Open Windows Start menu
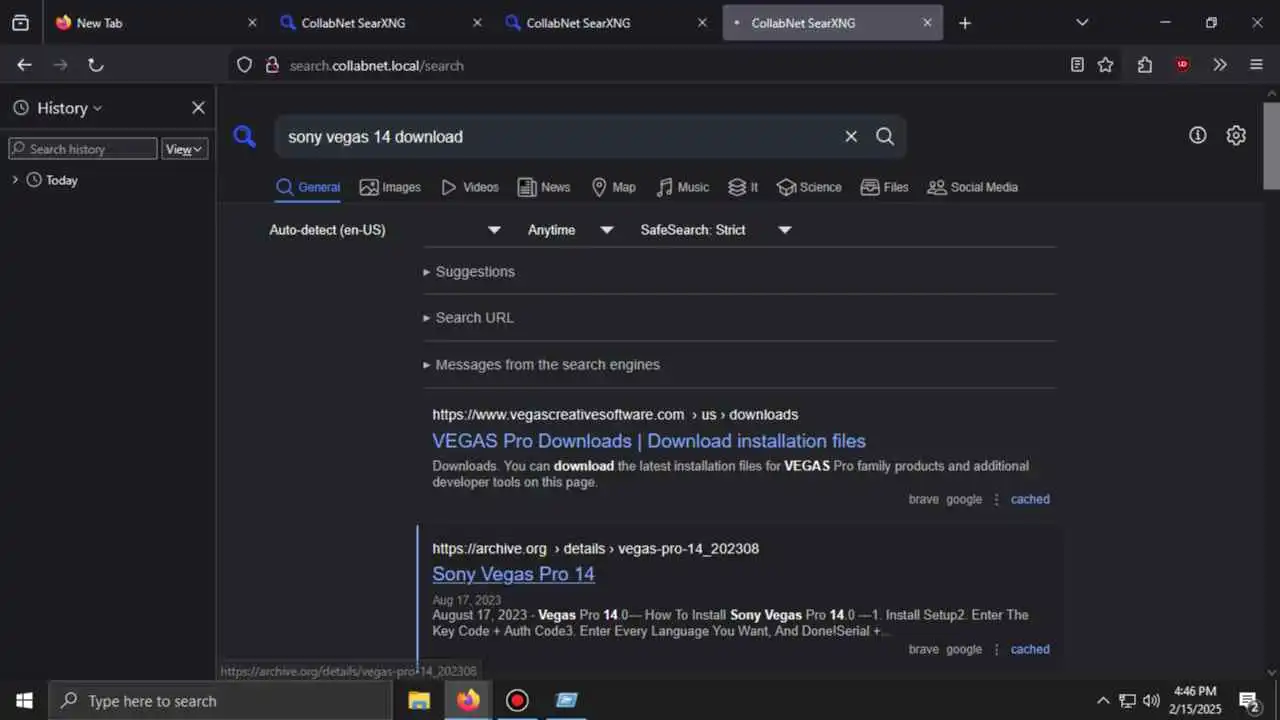 point(24,701)
